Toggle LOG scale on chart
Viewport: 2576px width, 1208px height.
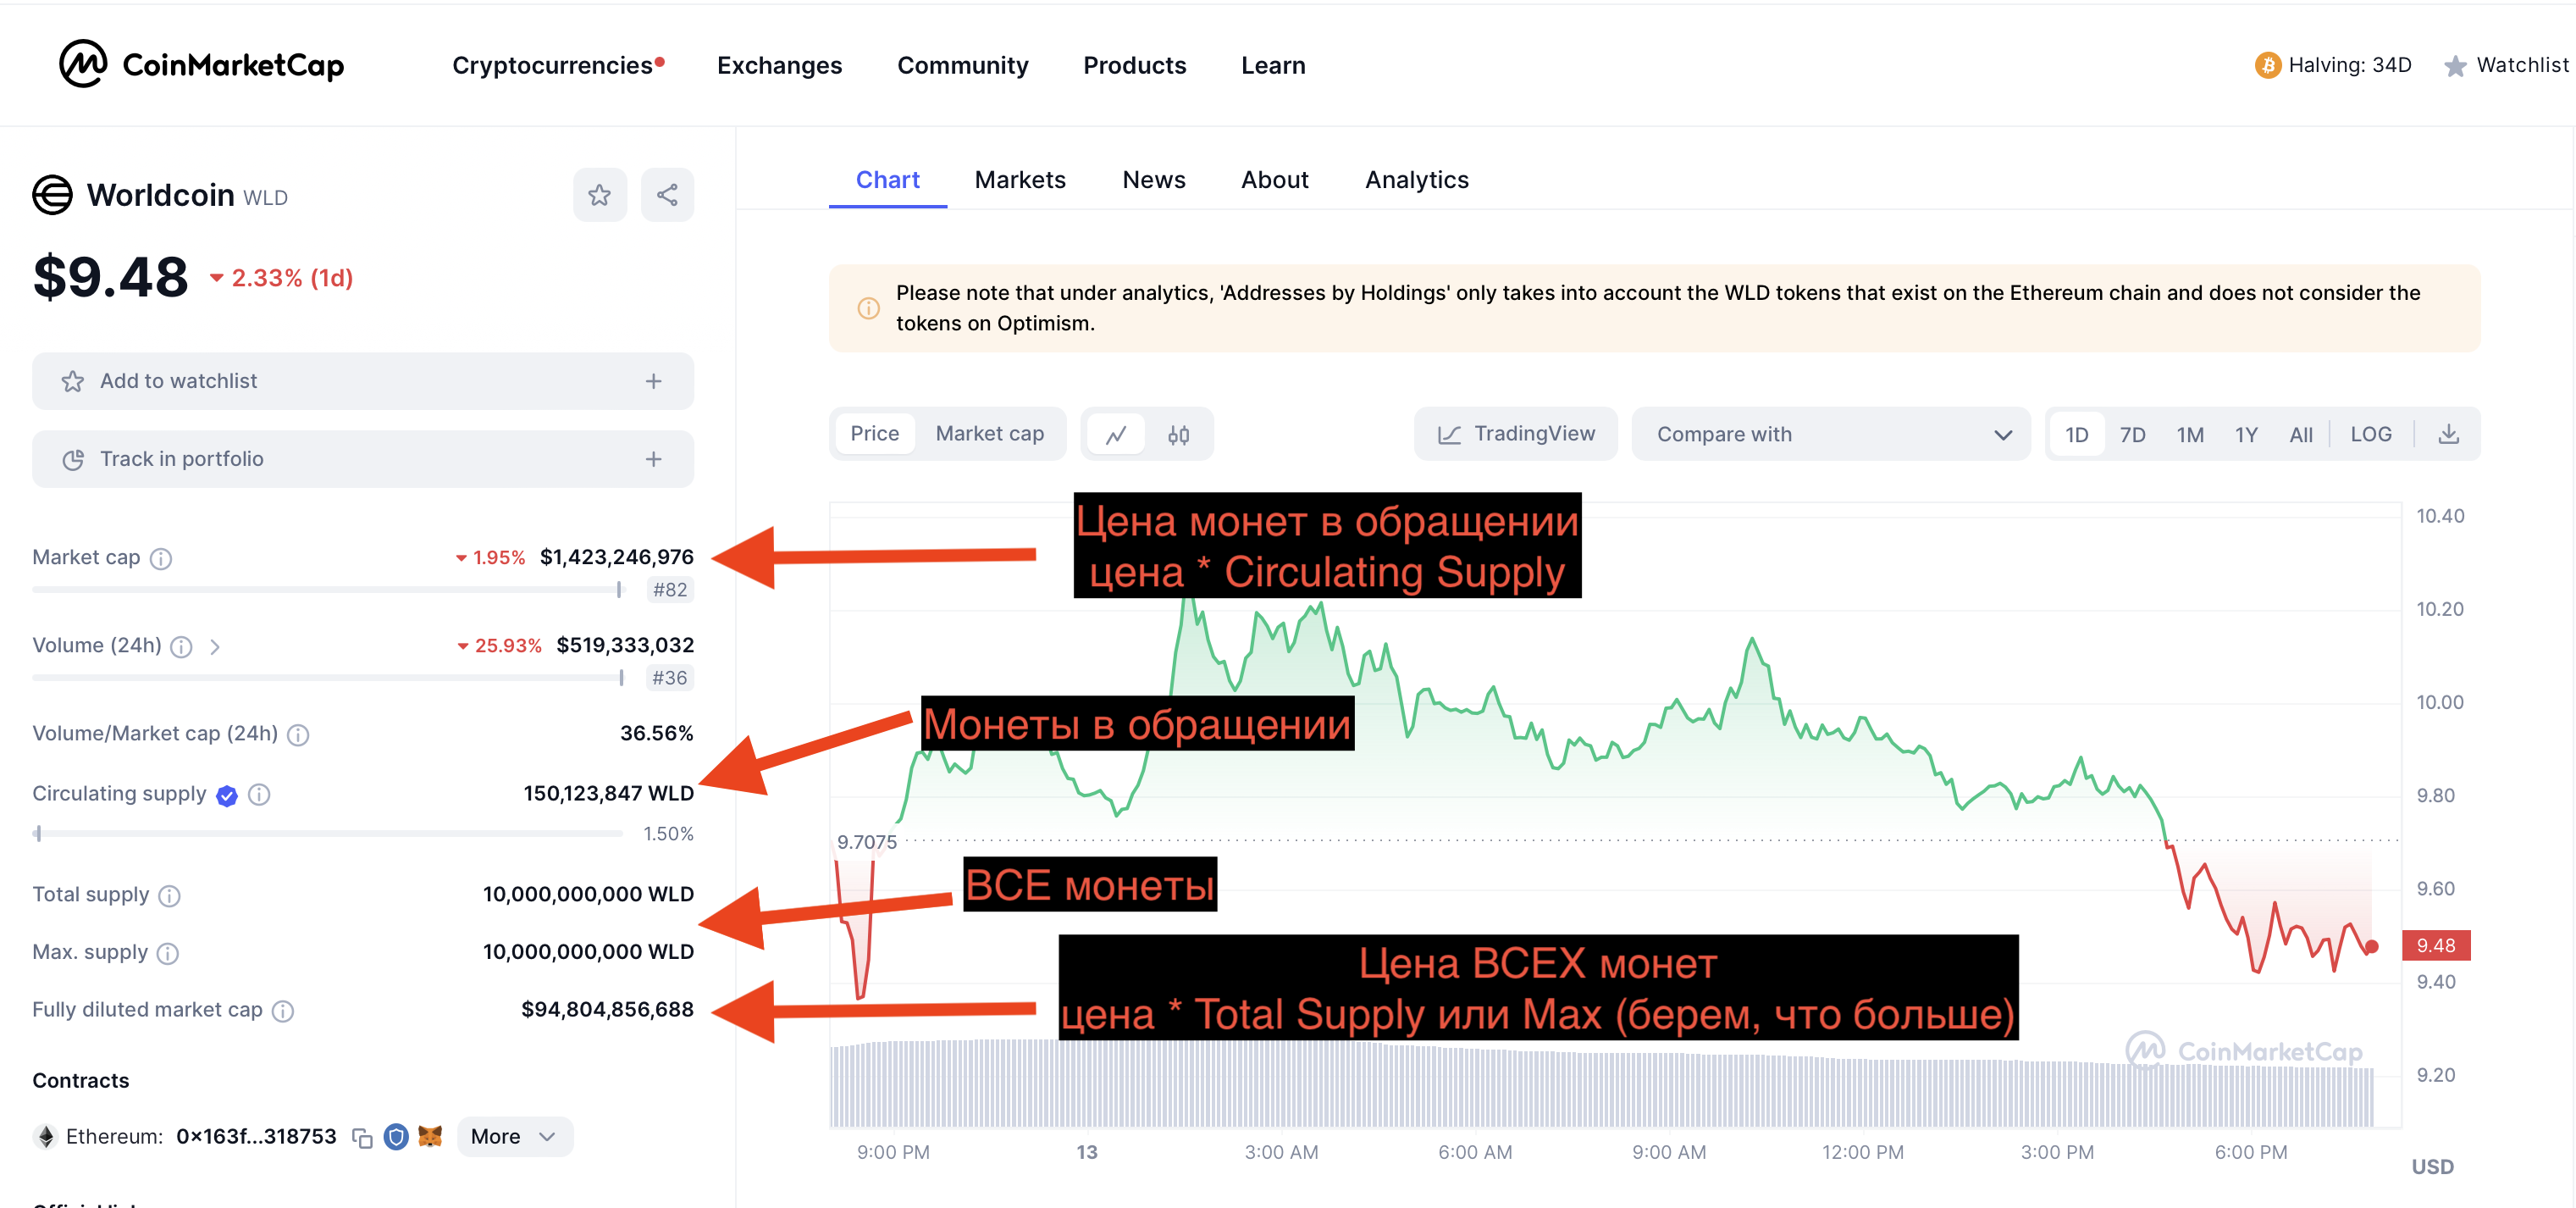click(x=2370, y=434)
